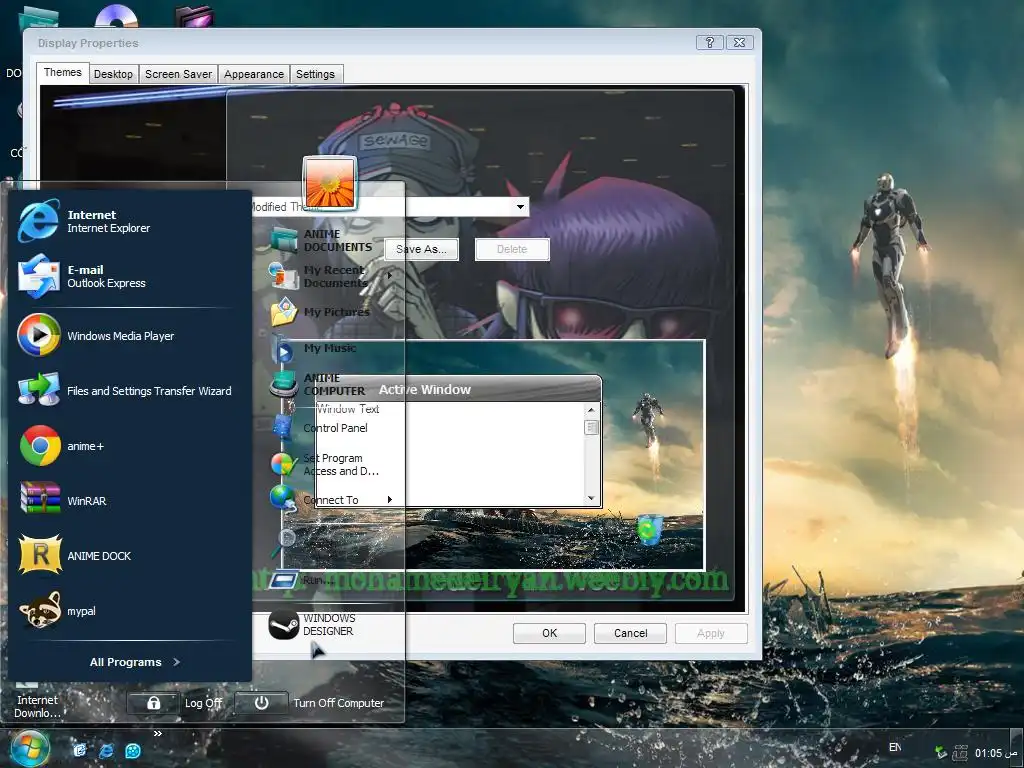Open Control Panel from Start menu

point(335,428)
